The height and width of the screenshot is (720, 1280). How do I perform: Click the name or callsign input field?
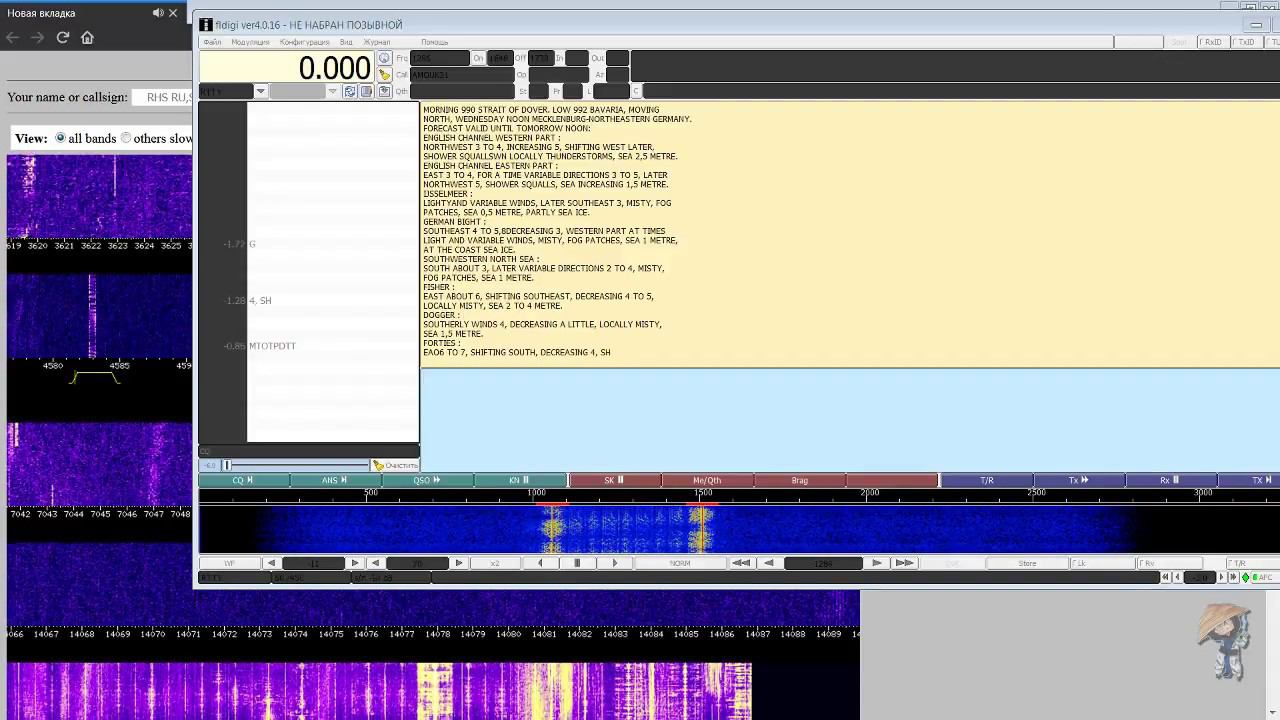pyautogui.click(x=162, y=97)
